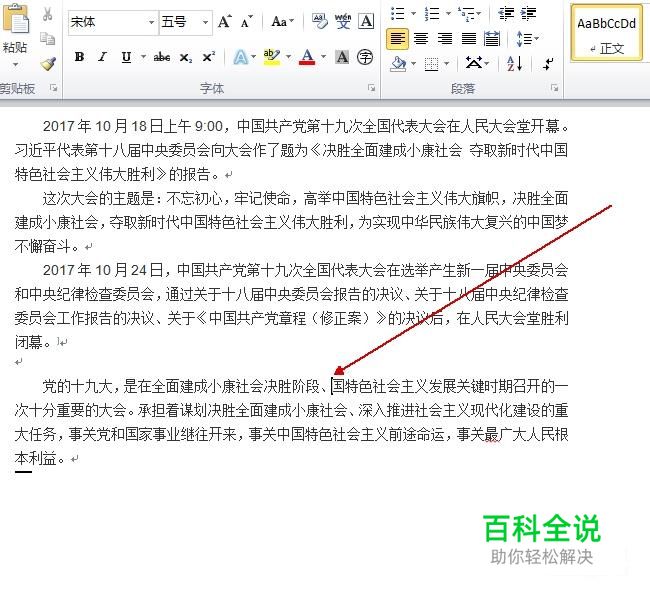Toggle character shading A icon
650x600 pixels.
(x=342, y=57)
